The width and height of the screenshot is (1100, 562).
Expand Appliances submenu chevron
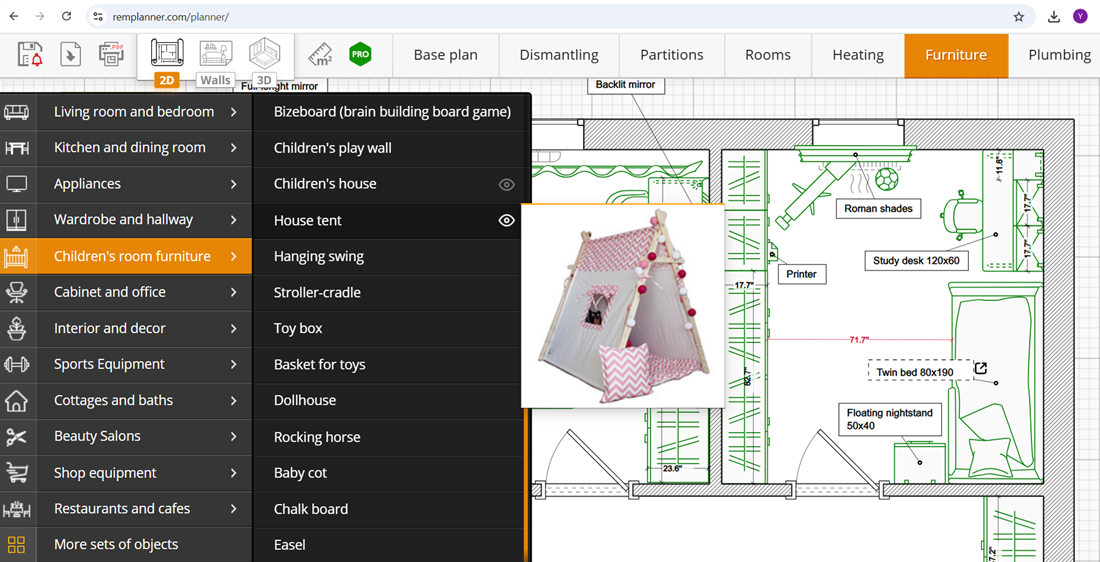click(234, 184)
